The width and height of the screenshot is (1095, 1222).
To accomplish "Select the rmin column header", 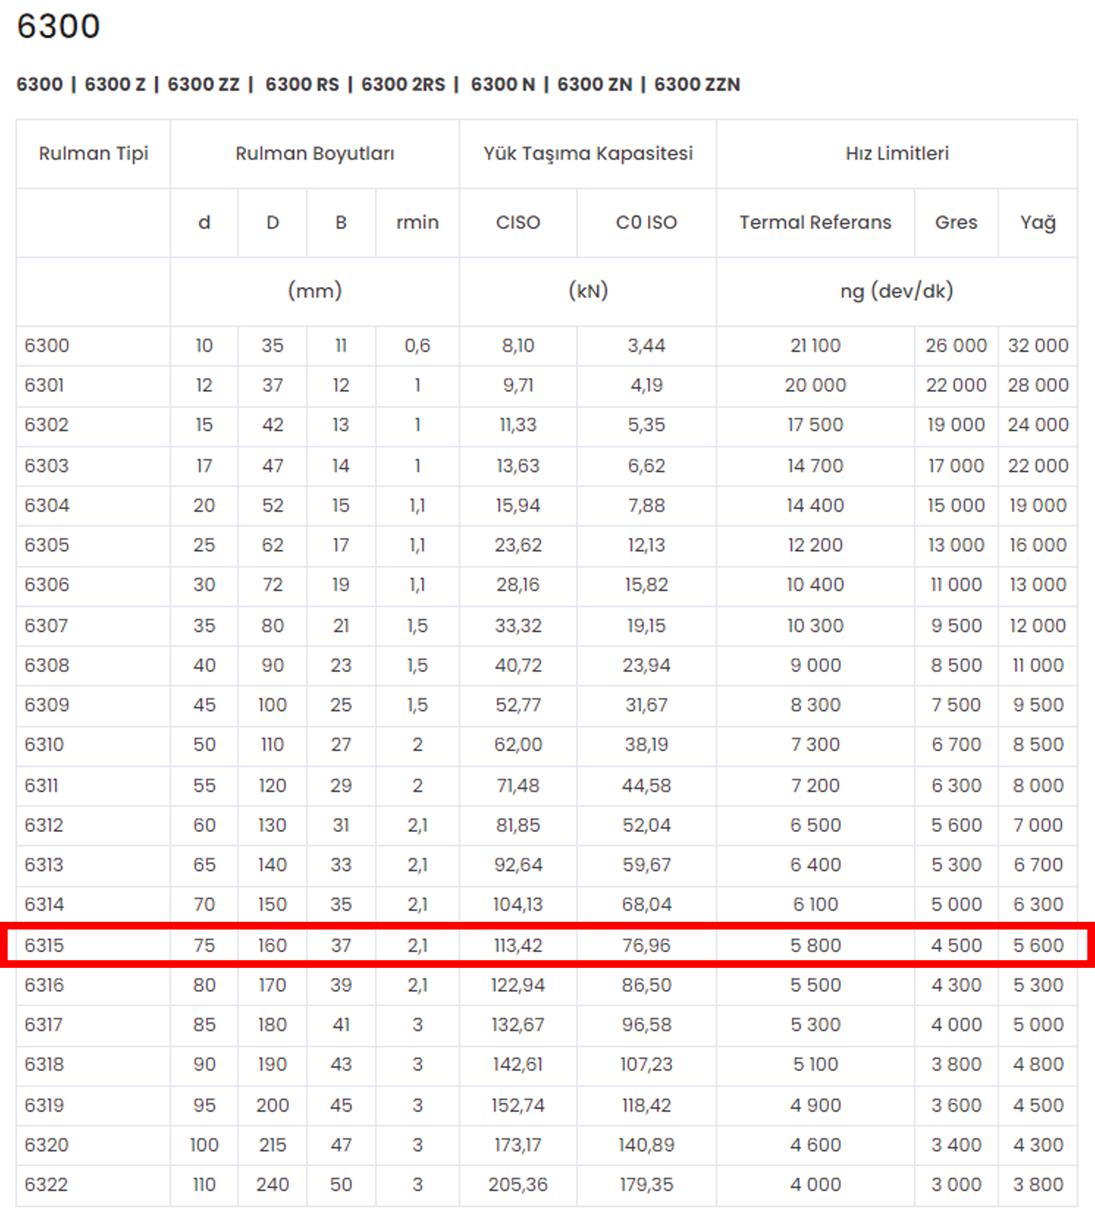I will point(417,222).
